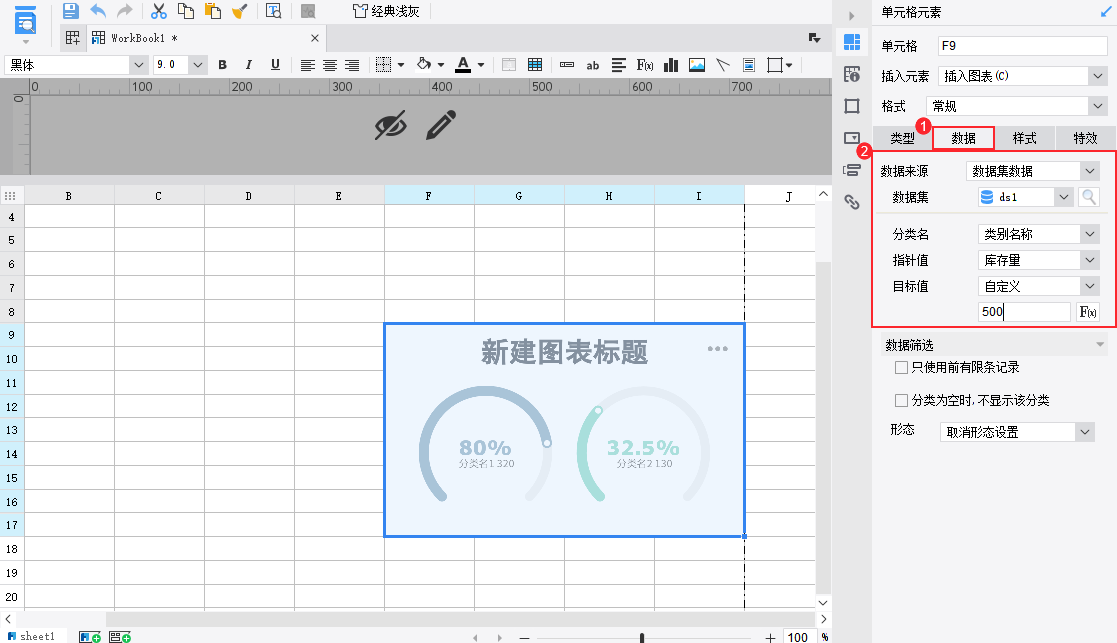The height and width of the screenshot is (643, 1117).
Task: Enable 只使用前有限条记录 checkbox
Action: pyautogui.click(x=901, y=367)
